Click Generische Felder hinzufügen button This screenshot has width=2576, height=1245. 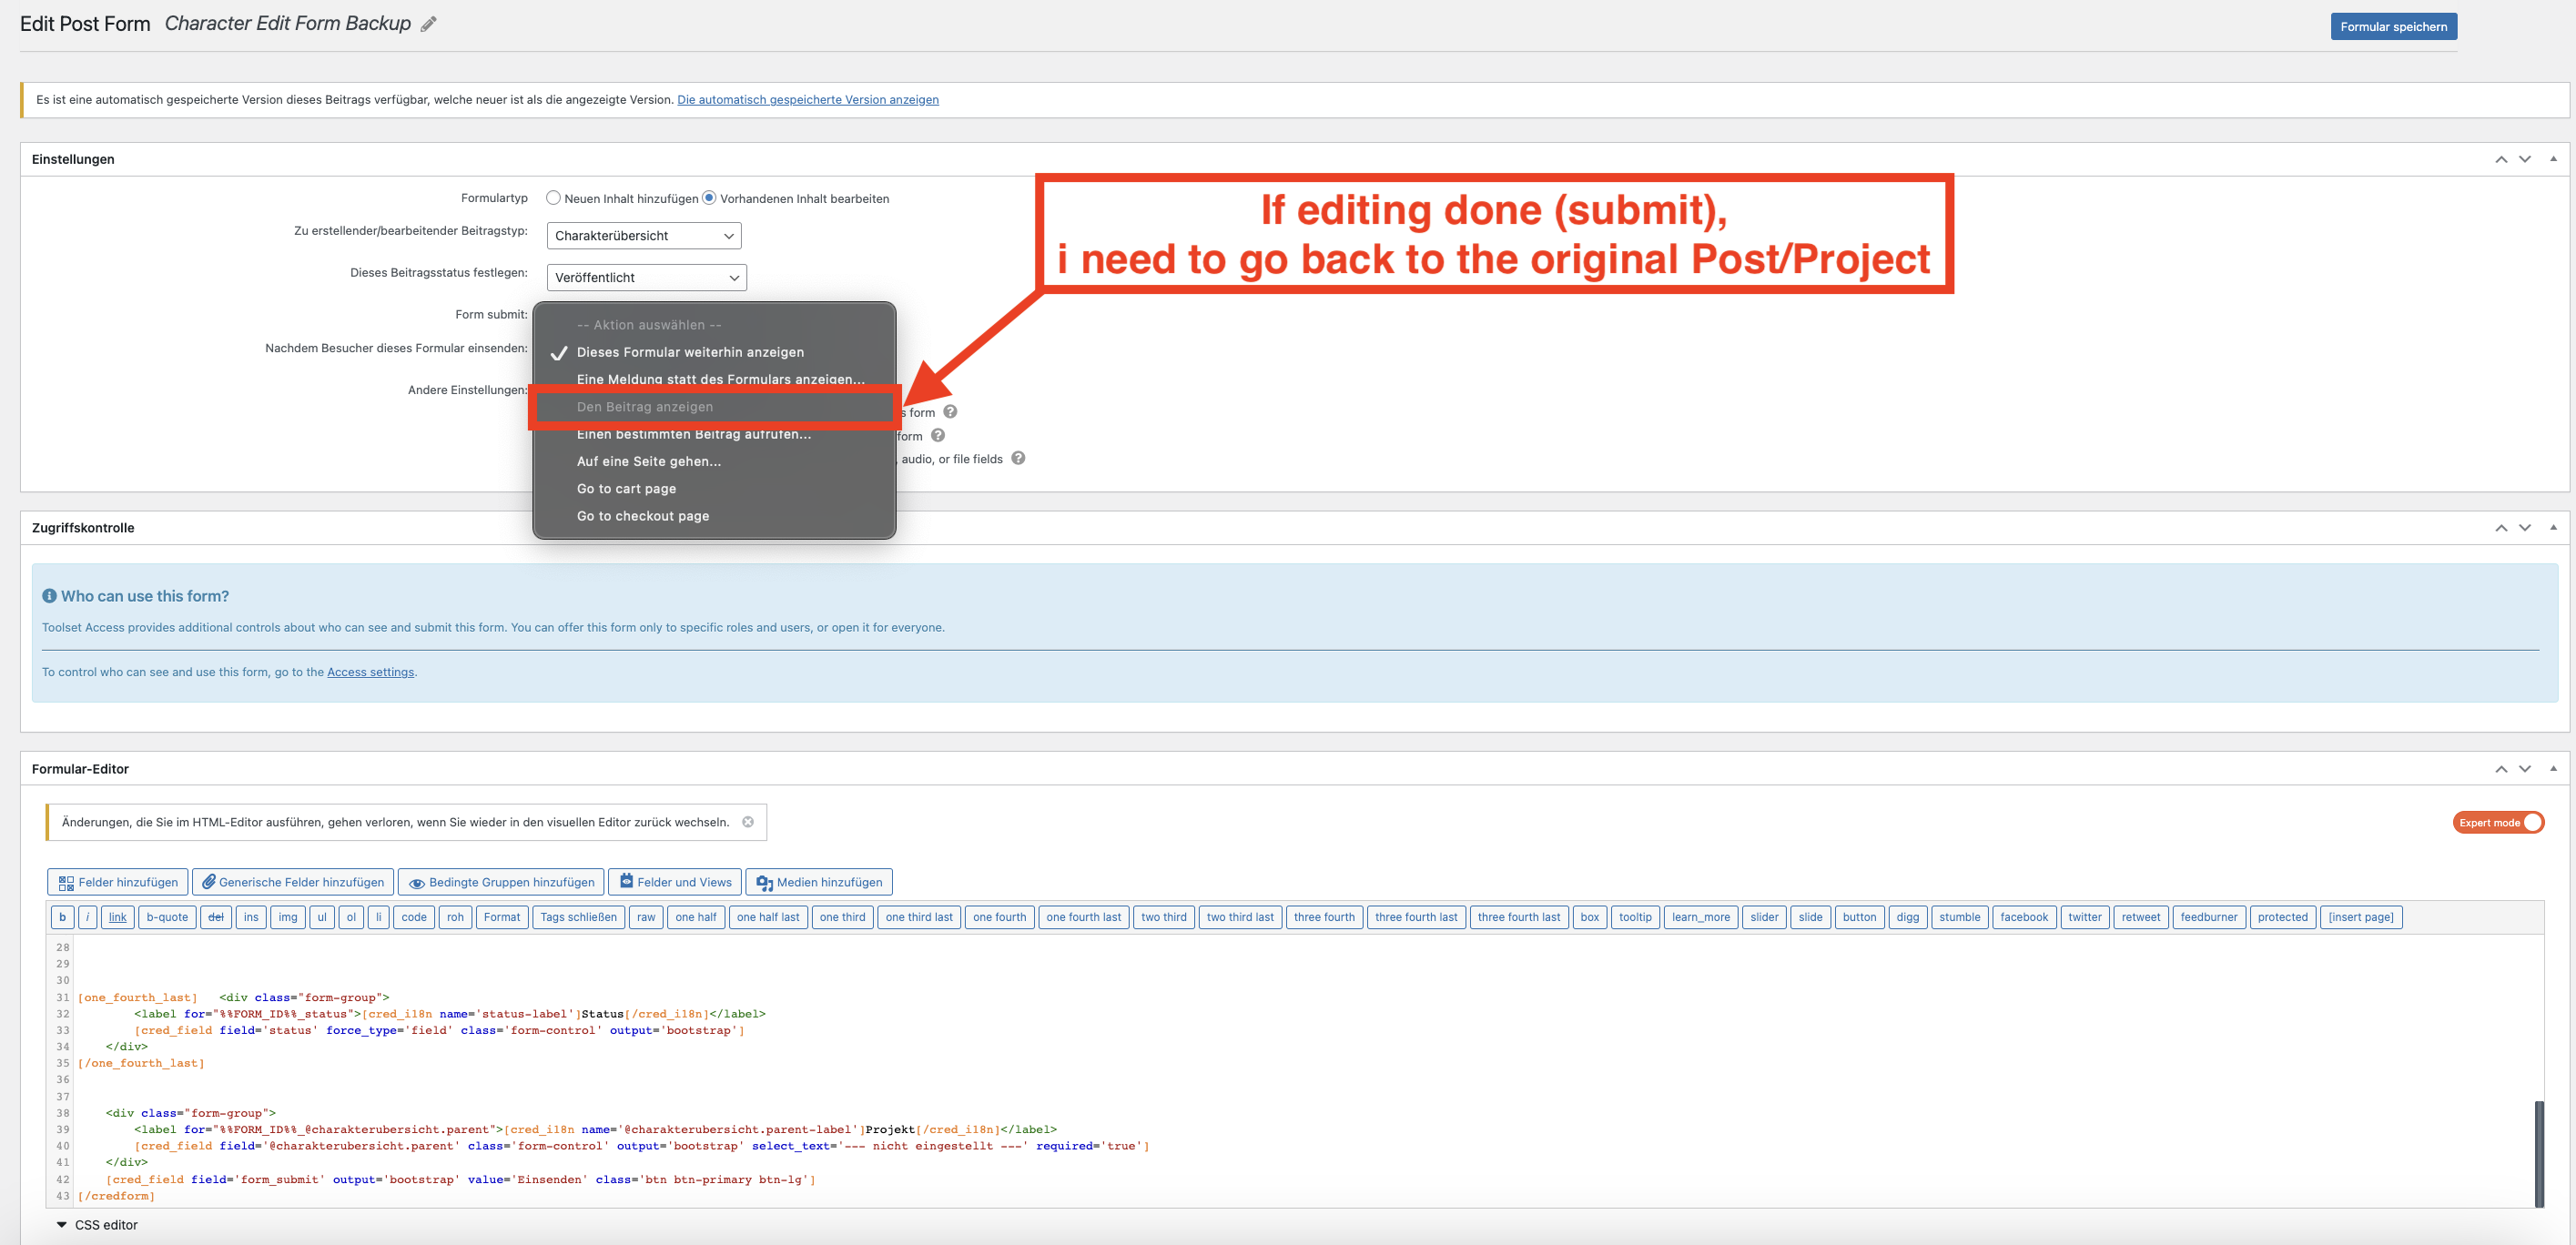point(292,882)
